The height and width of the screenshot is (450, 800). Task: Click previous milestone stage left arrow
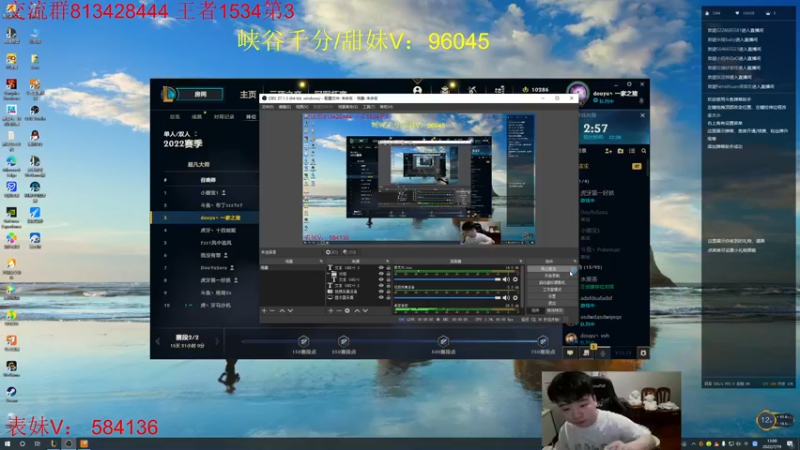[158, 341]
